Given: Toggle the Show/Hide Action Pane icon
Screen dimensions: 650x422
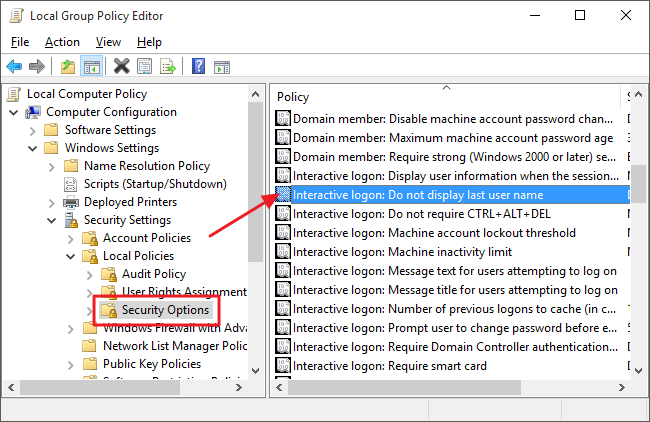Looking at the screenshot, I should coord(221,67).
